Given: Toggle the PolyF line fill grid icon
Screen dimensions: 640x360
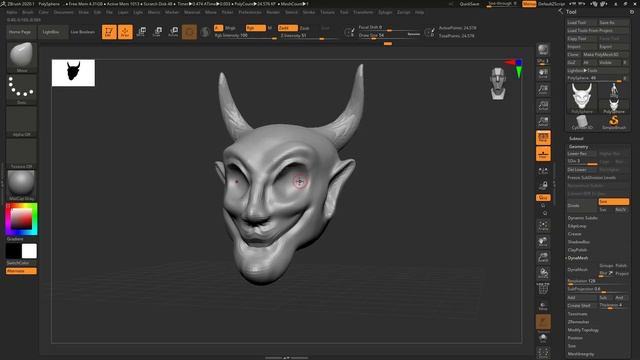Looking at the screenshot, I should pyautogui.click(x=543, y=289).
